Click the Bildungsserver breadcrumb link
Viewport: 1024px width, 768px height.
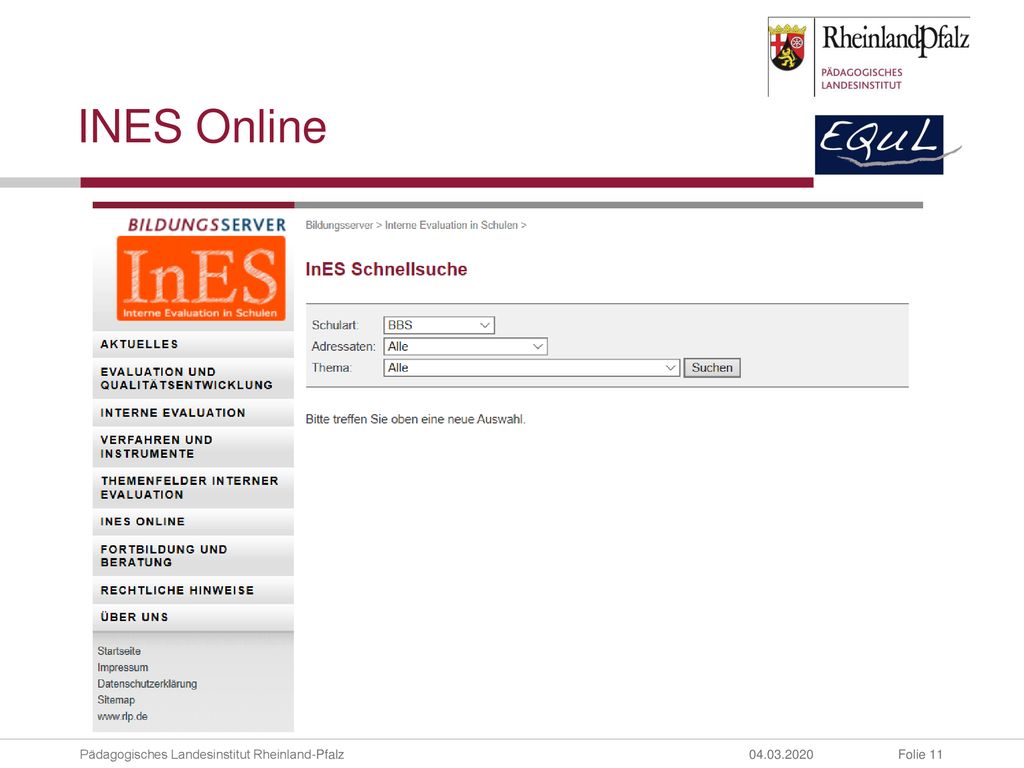(x=339, y=225)
